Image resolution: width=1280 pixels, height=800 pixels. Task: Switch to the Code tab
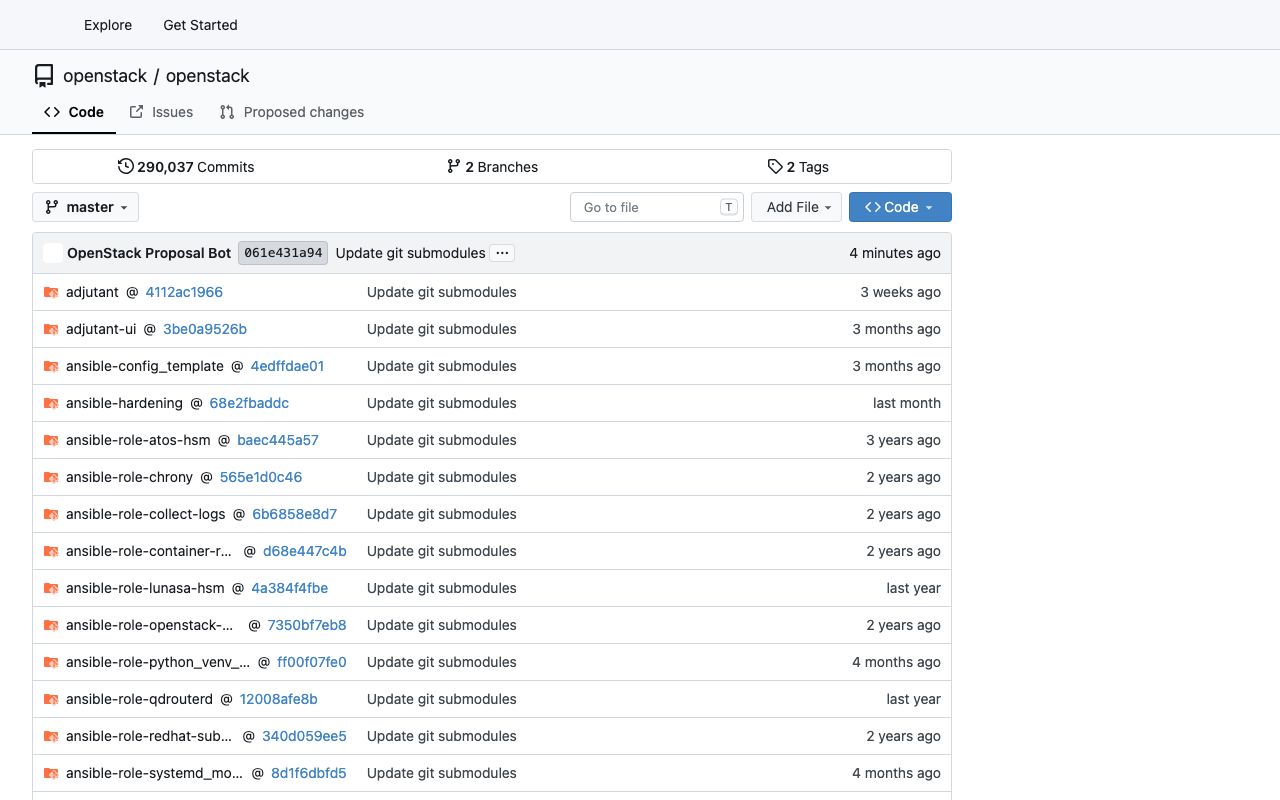pyautogui.click(x=74, y=112)
